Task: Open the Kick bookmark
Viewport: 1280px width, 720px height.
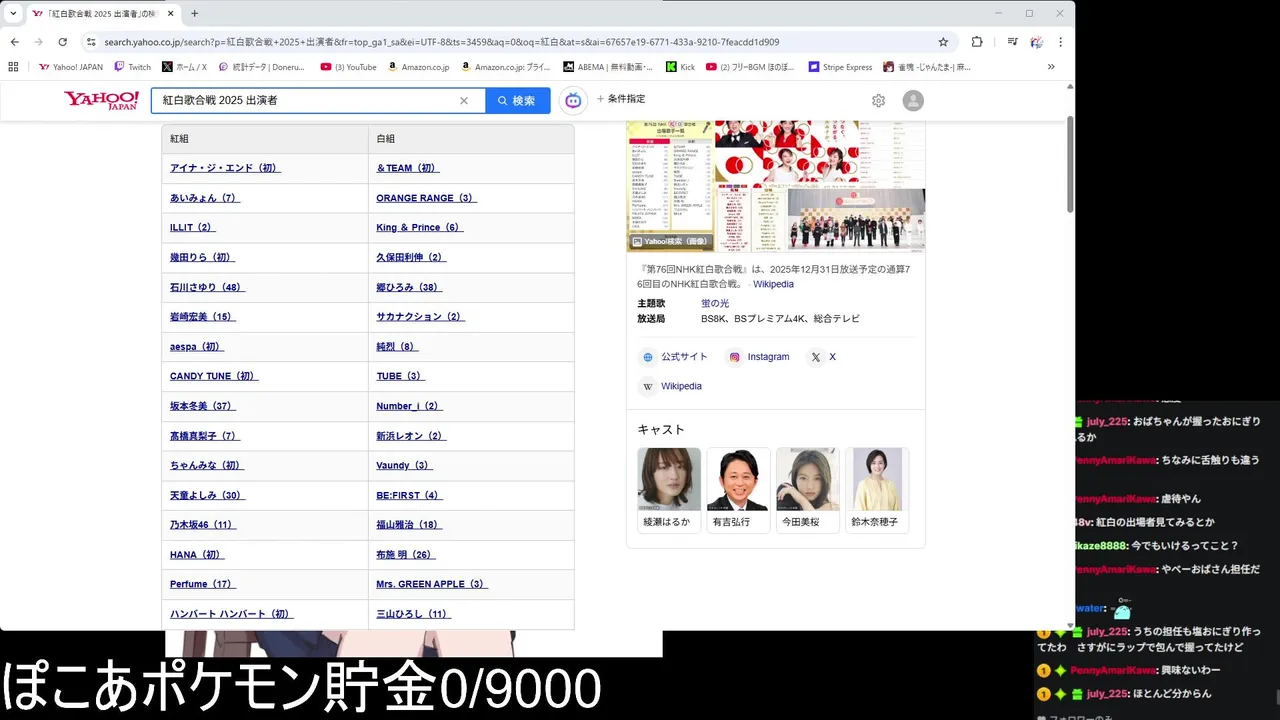Action: click(x=680, y=67)
